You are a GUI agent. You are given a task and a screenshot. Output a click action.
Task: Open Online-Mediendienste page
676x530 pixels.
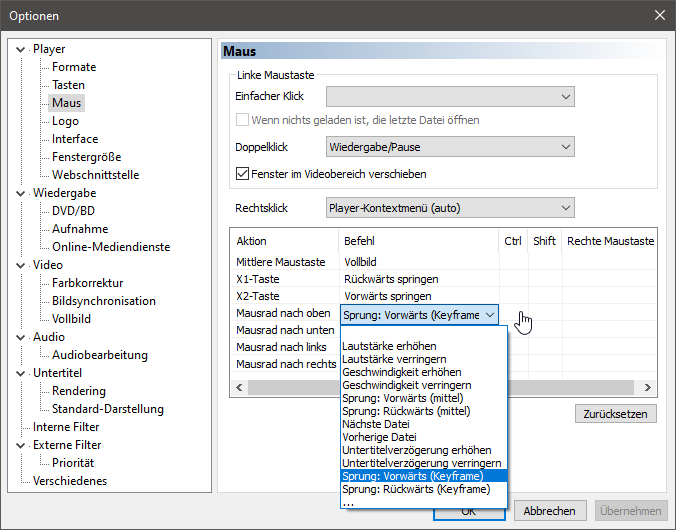tap(111, 247)
